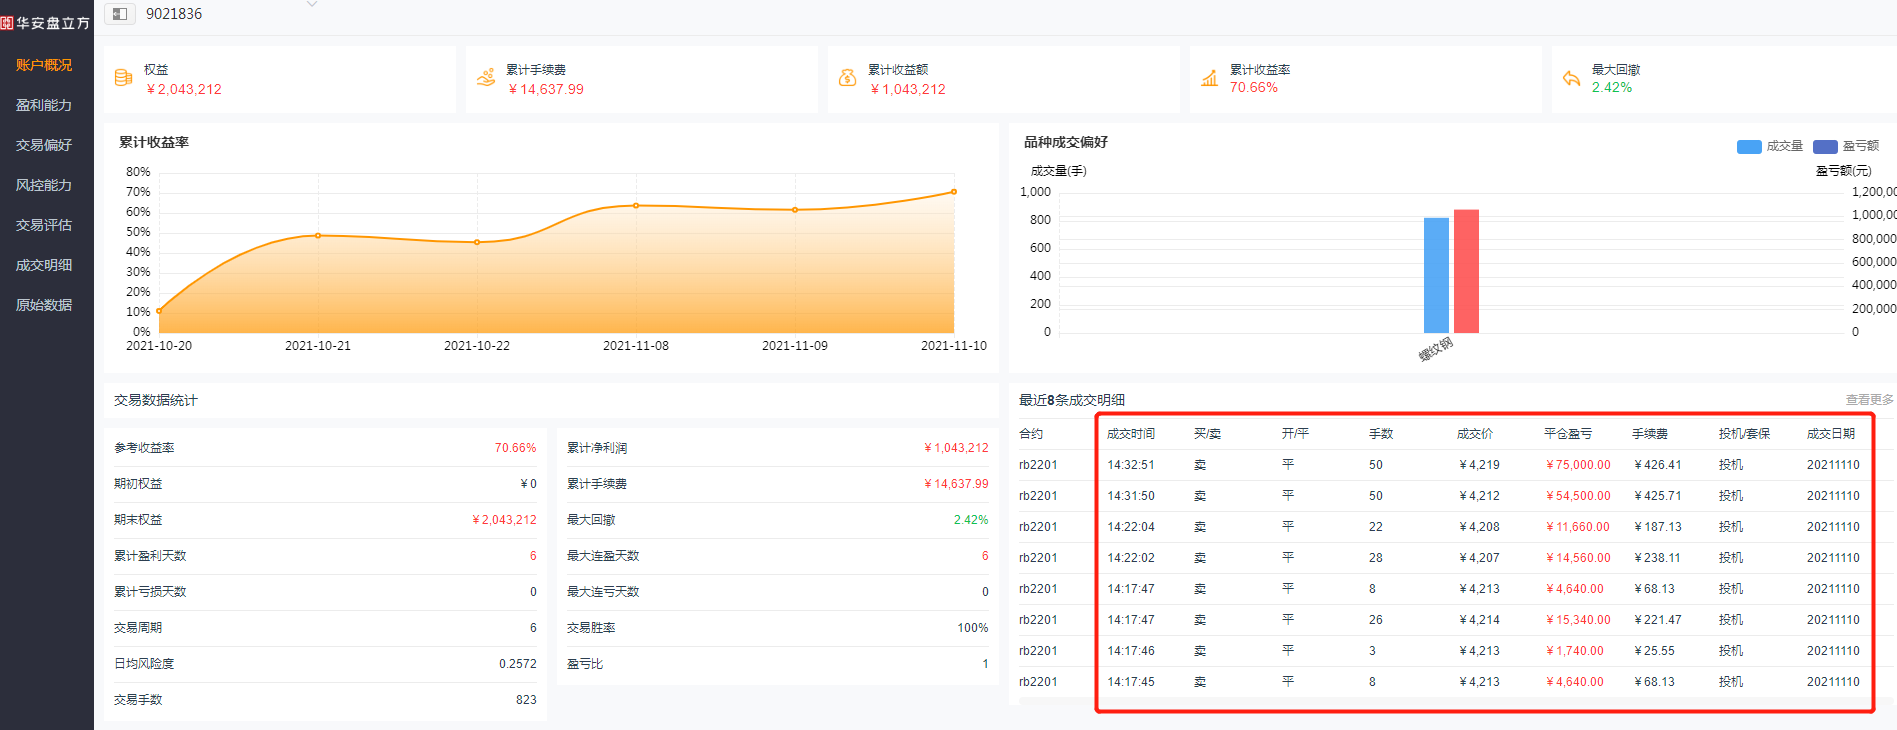Open the 原始数据 sidebar menu
The width and height of the screenshot is (1897, 730).
tap(44, 305)
